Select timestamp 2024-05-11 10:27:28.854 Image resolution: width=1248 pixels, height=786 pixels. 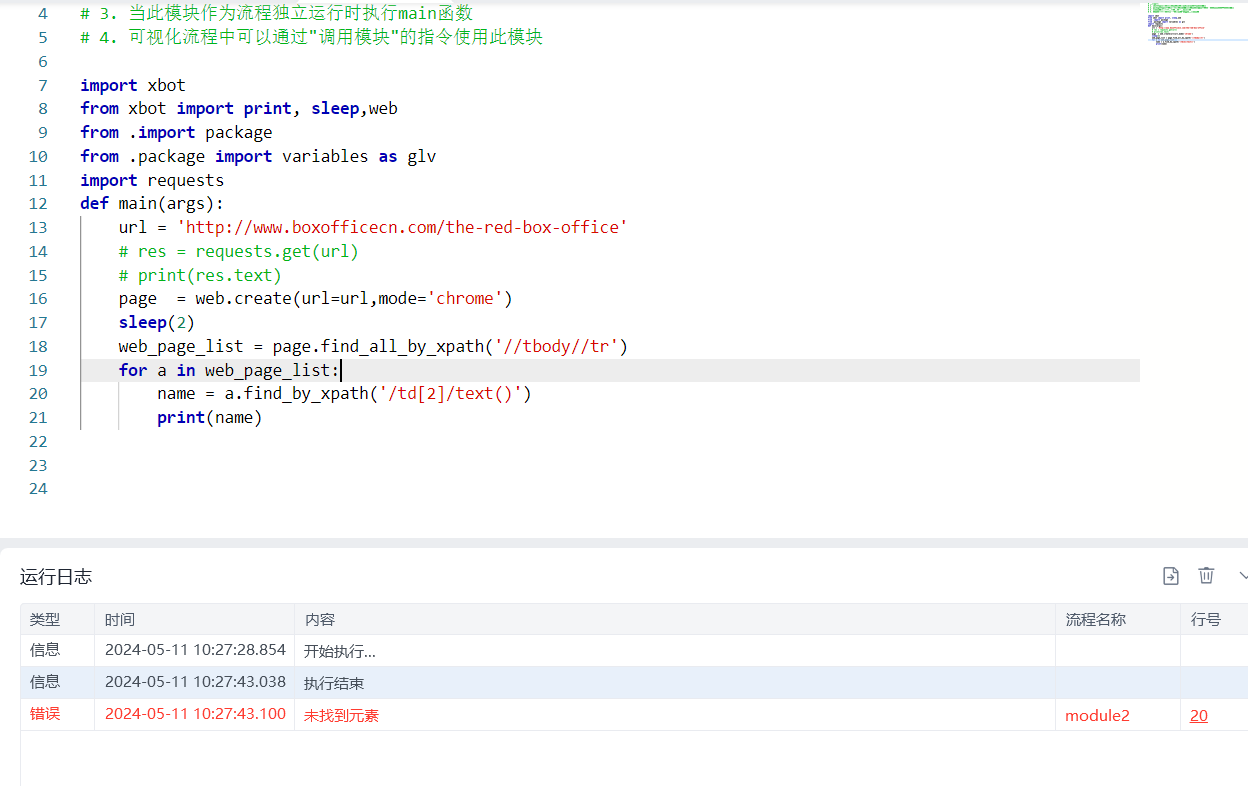(x=195, y=650)
